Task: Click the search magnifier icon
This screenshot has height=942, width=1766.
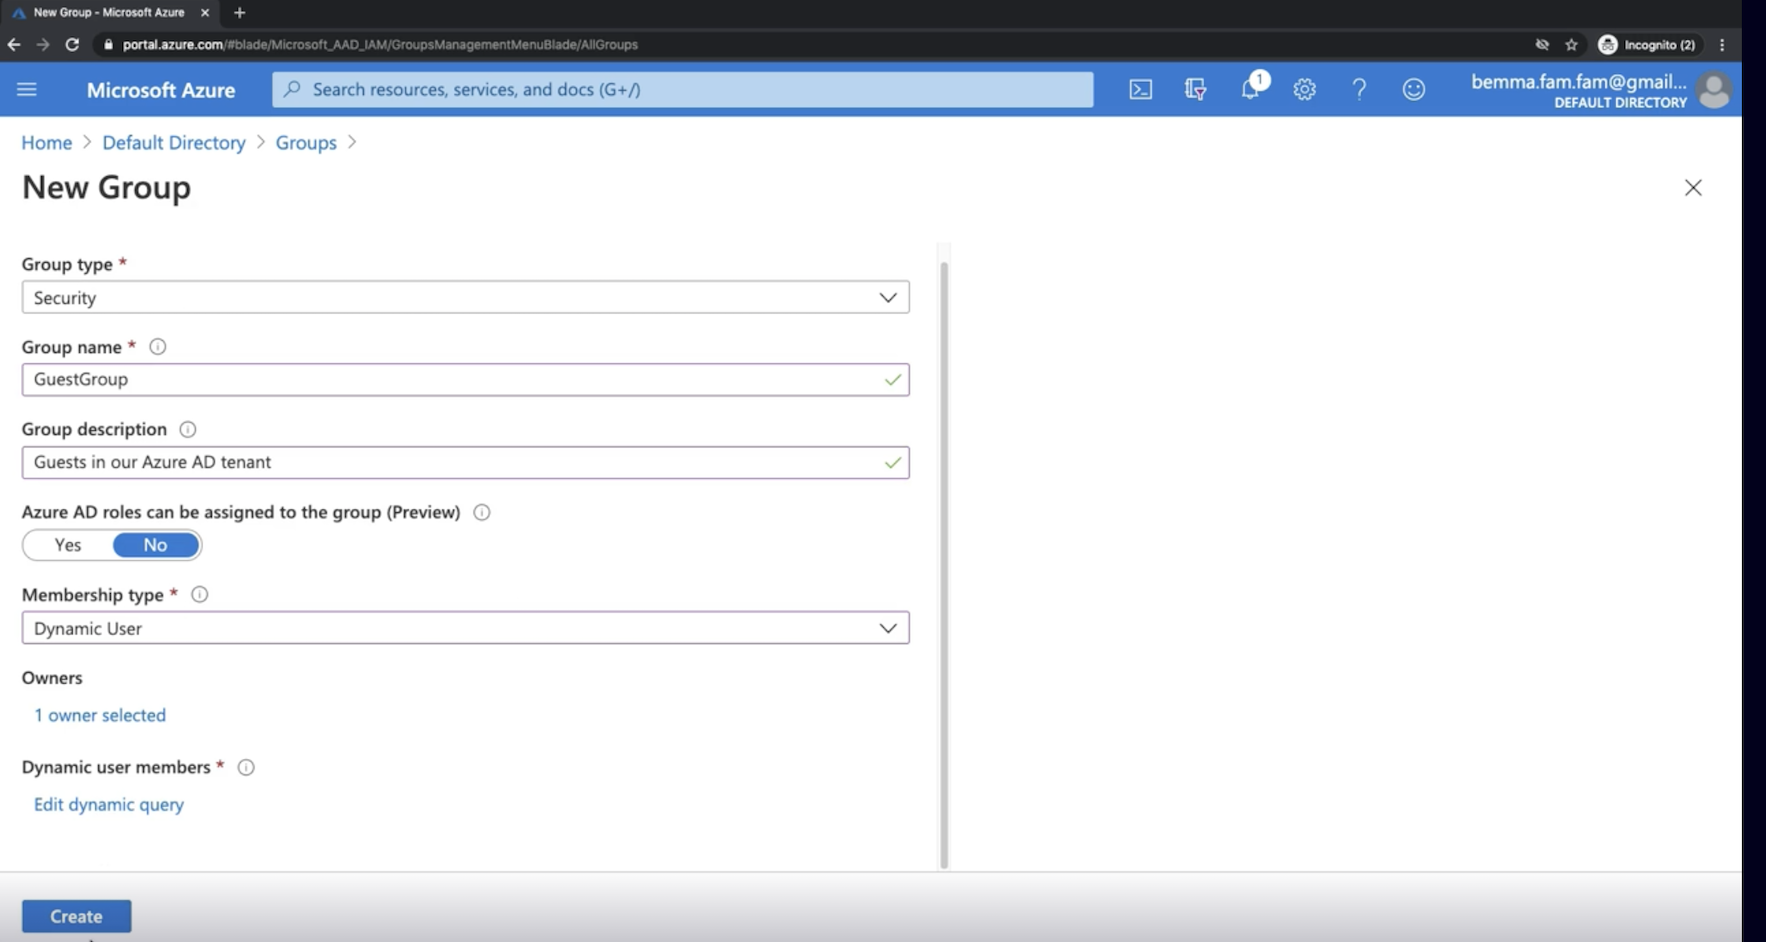Action: pos(292,89)
